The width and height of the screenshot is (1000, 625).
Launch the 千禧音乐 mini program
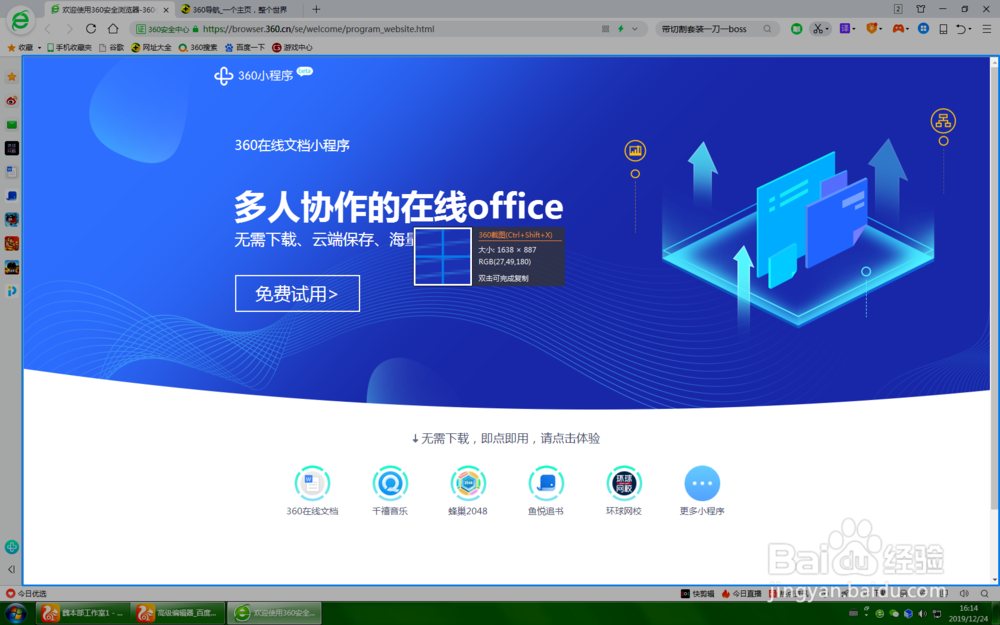(390, 490)
